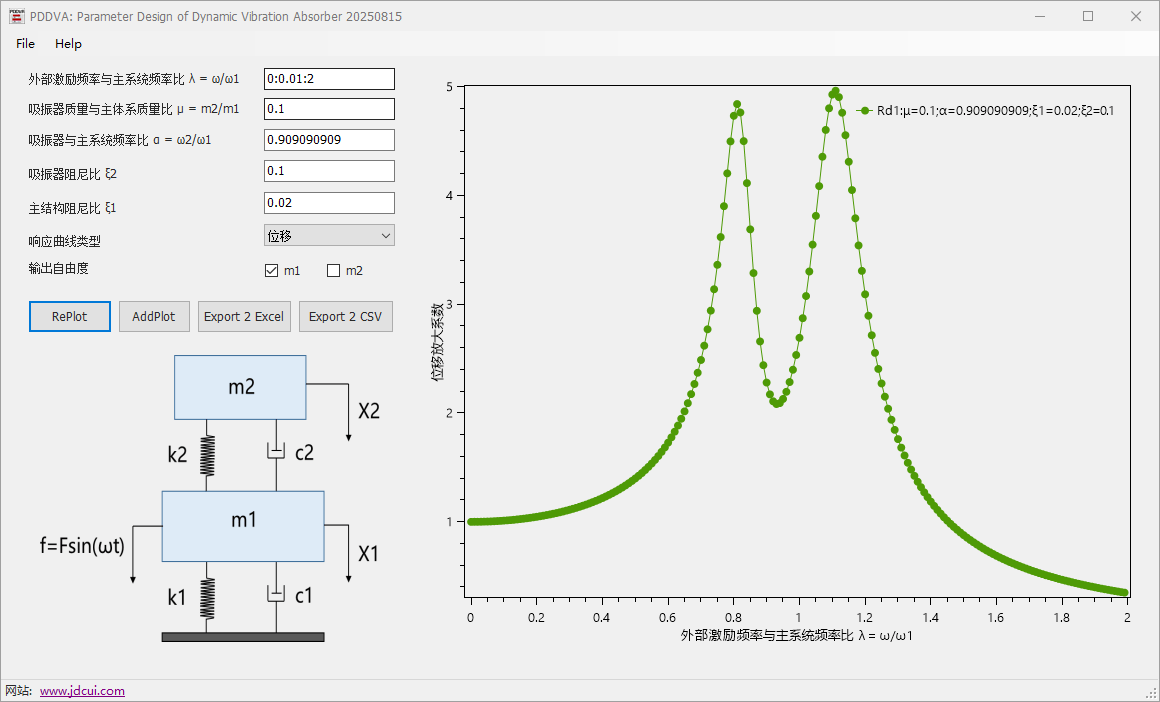Enable the m2 output checkbox

tap(334, 271)
